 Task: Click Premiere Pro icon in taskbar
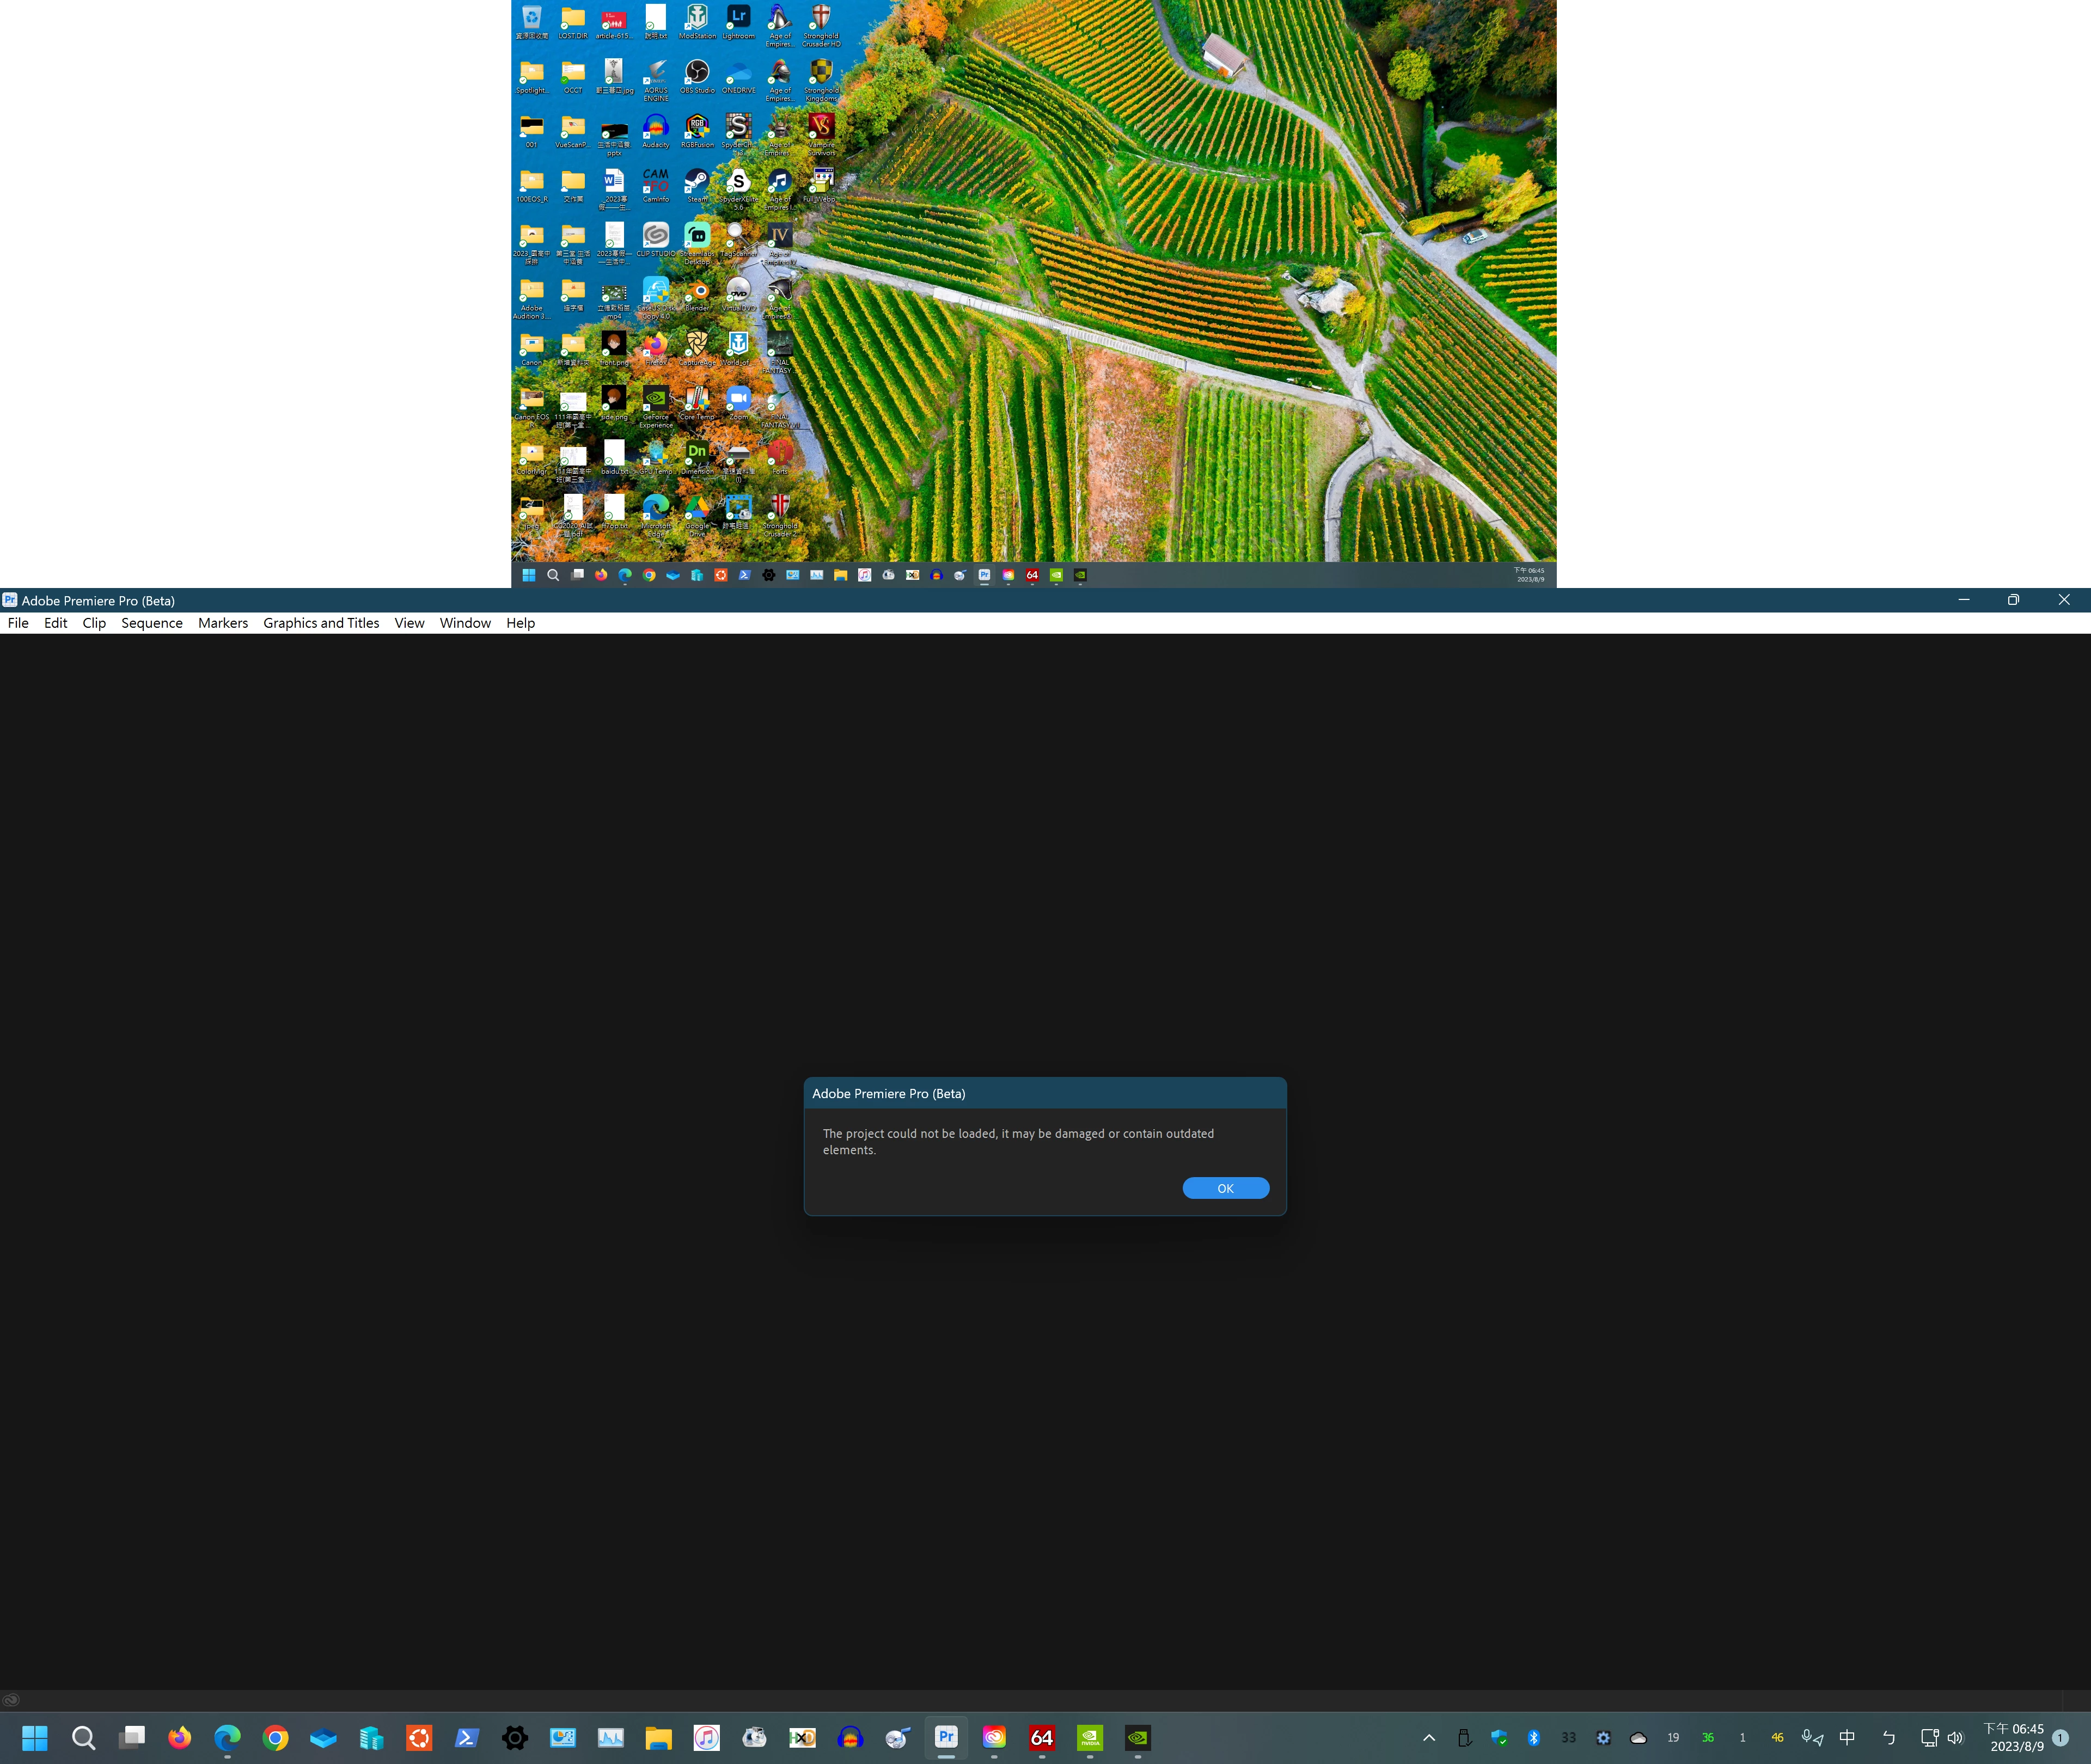[946, 1737]
